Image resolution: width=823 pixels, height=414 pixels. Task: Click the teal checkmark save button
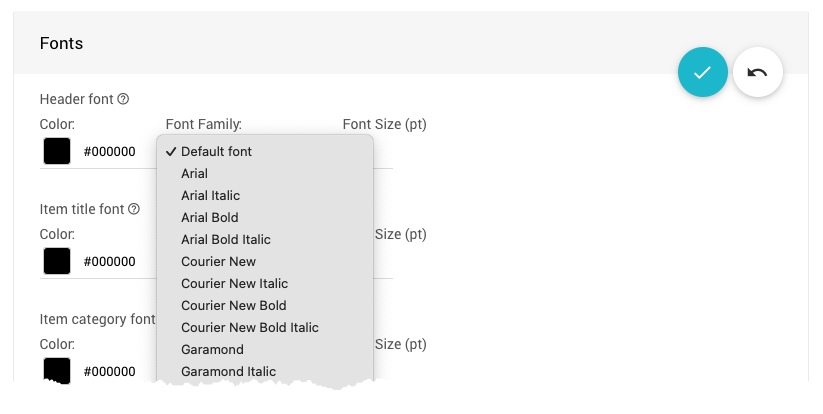702,73
